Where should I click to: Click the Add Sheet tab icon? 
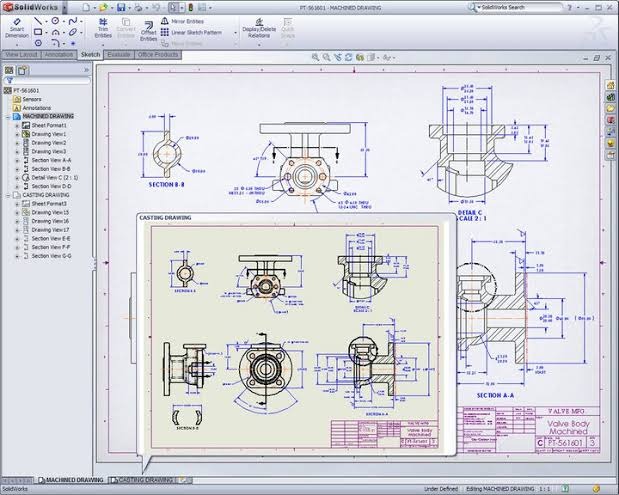click(x=185, y=480)
